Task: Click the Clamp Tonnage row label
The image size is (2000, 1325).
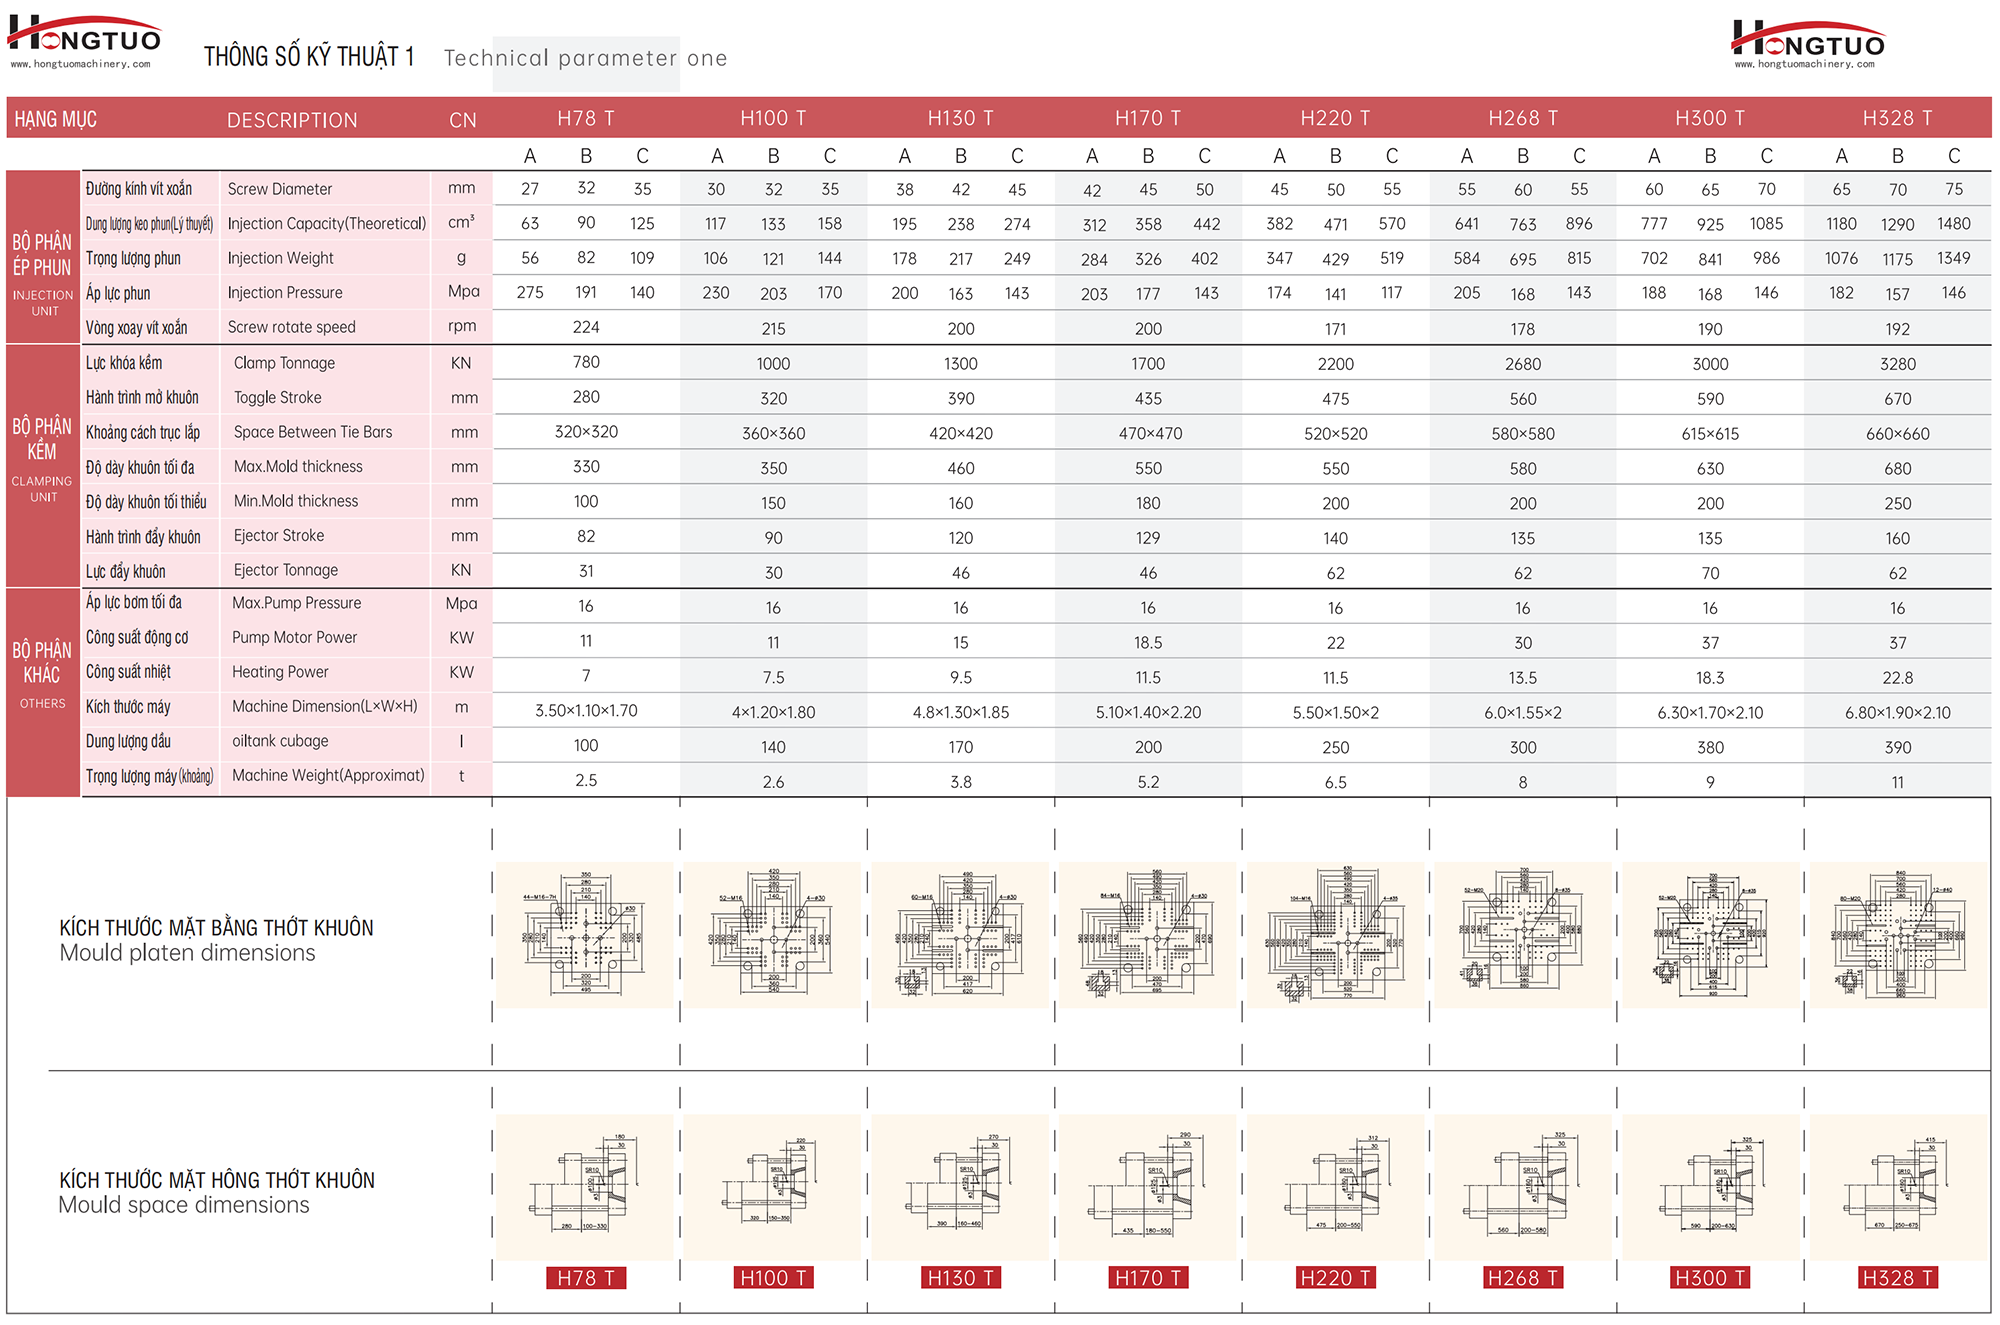Action: point(284,363)
